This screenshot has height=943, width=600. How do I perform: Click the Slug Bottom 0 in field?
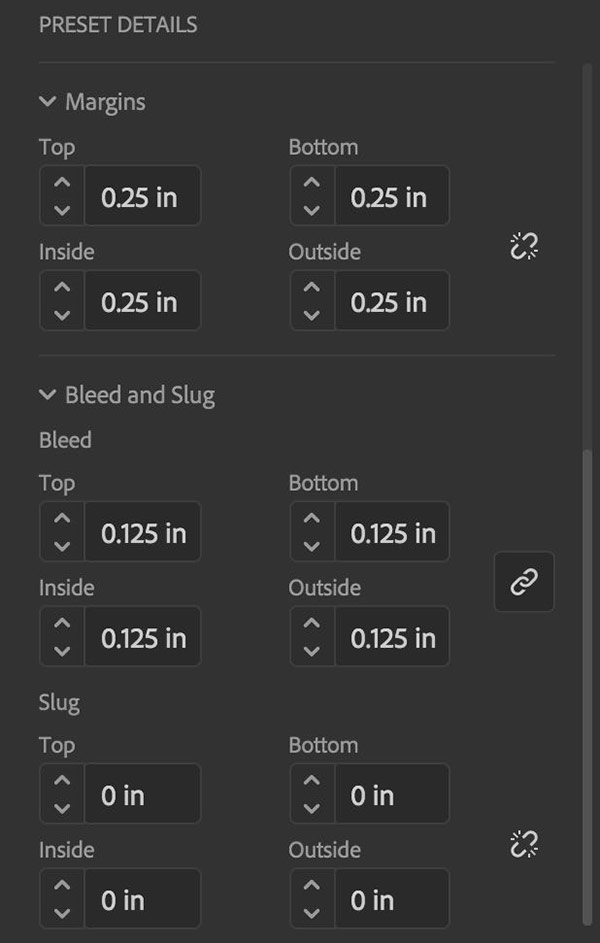click(392, 794)
